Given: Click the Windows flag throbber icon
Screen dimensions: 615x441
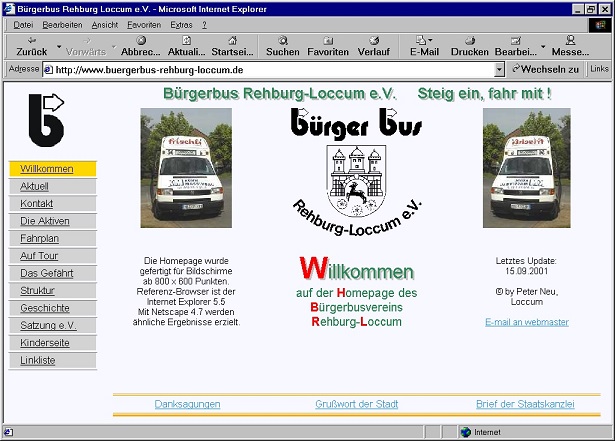Looking at the screenshot, I should [600, 25].
